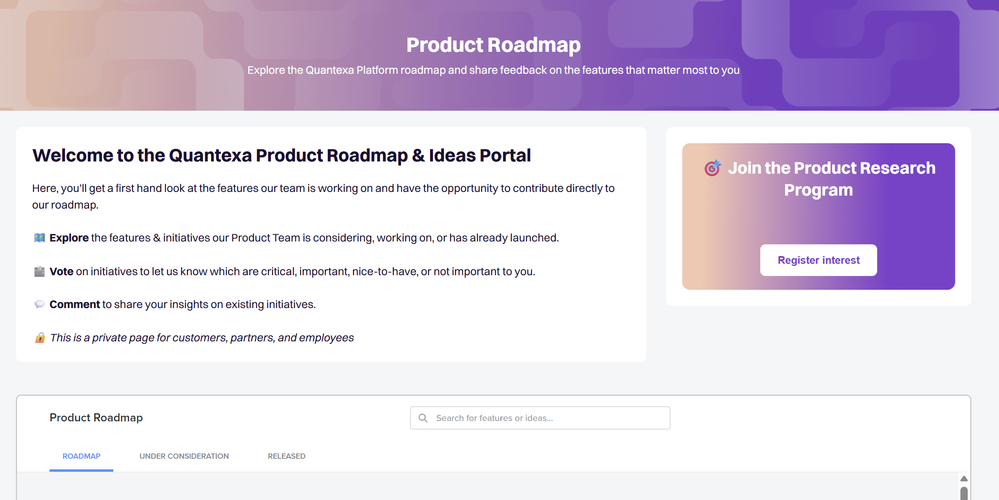Image resolution: width=999 pixels, height=500 pixels.
Task: Click the target emoji on Research Program card
Action: (x=712, y=169)
